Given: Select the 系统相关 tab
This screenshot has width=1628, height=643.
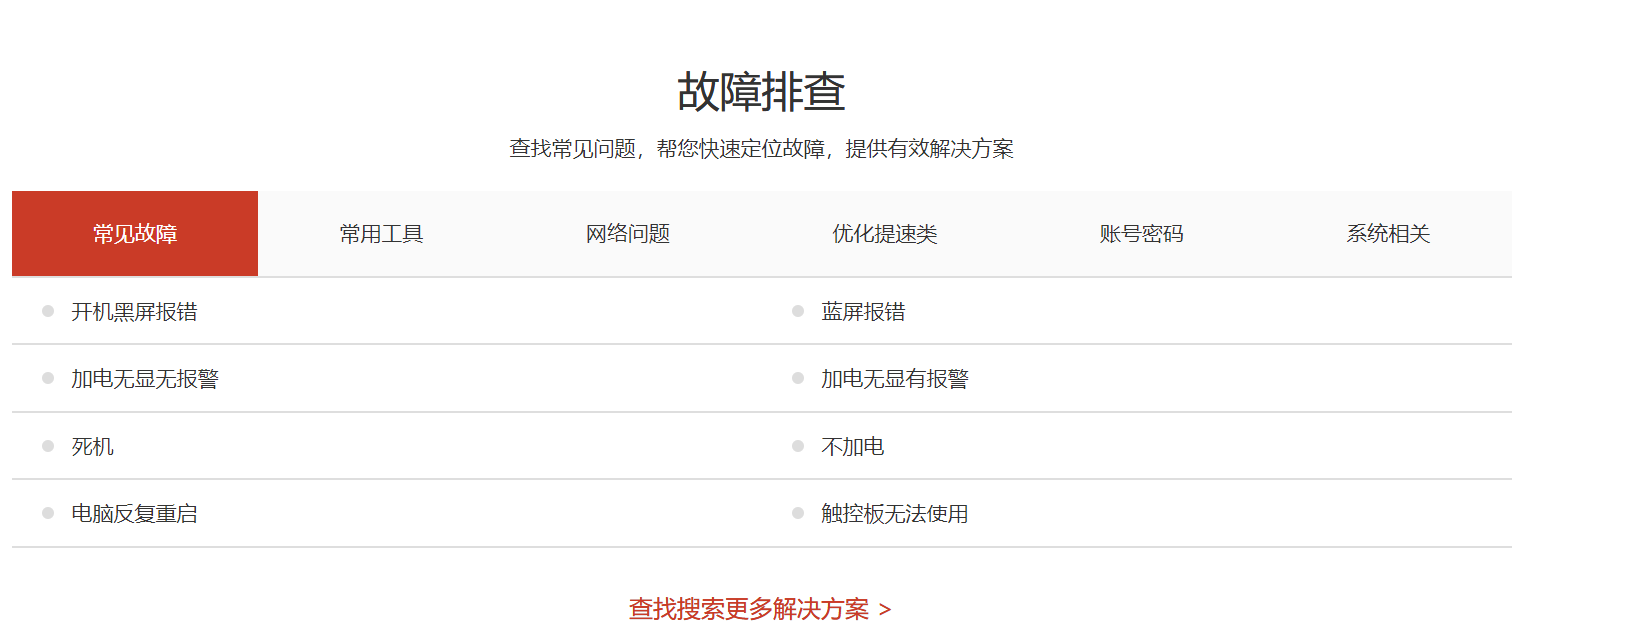Looking at the screenshot, I should tap(1388, 234).
